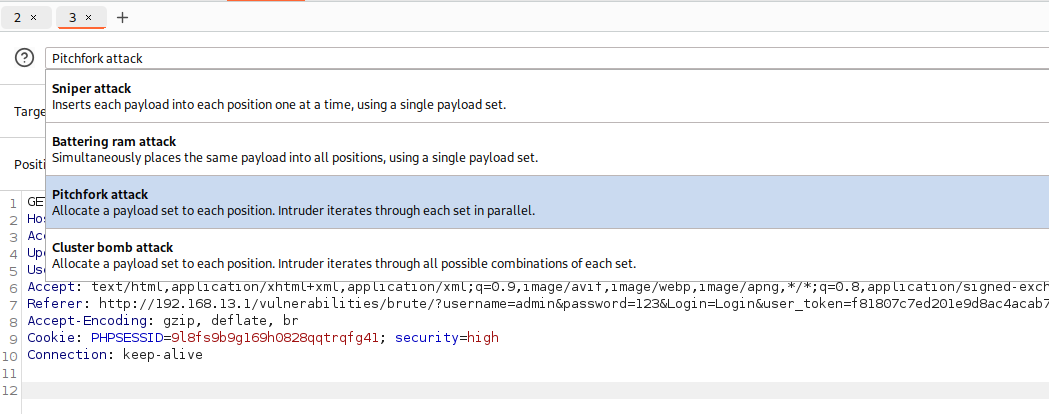Image resolution: width=1049 pixels, height=414 pixels.
Task: Select Intruder tab 3
Action: coord(72,18)
